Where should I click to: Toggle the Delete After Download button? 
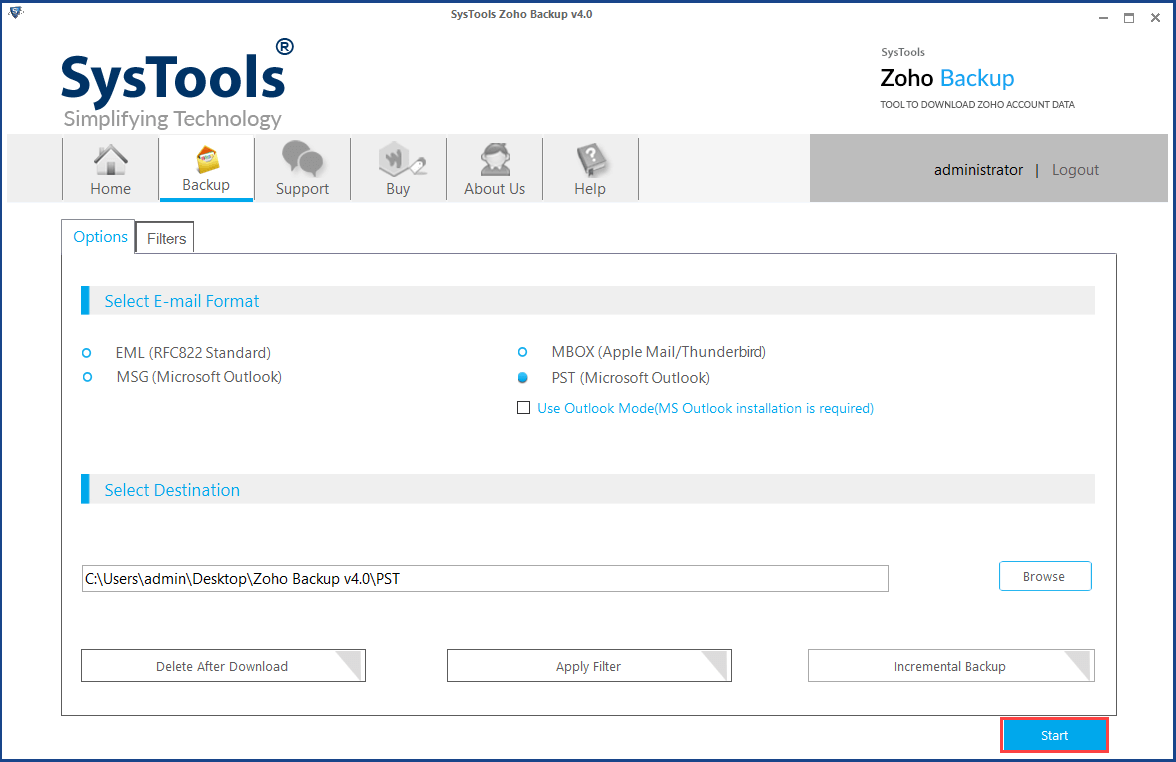click(x=223, y=666)
